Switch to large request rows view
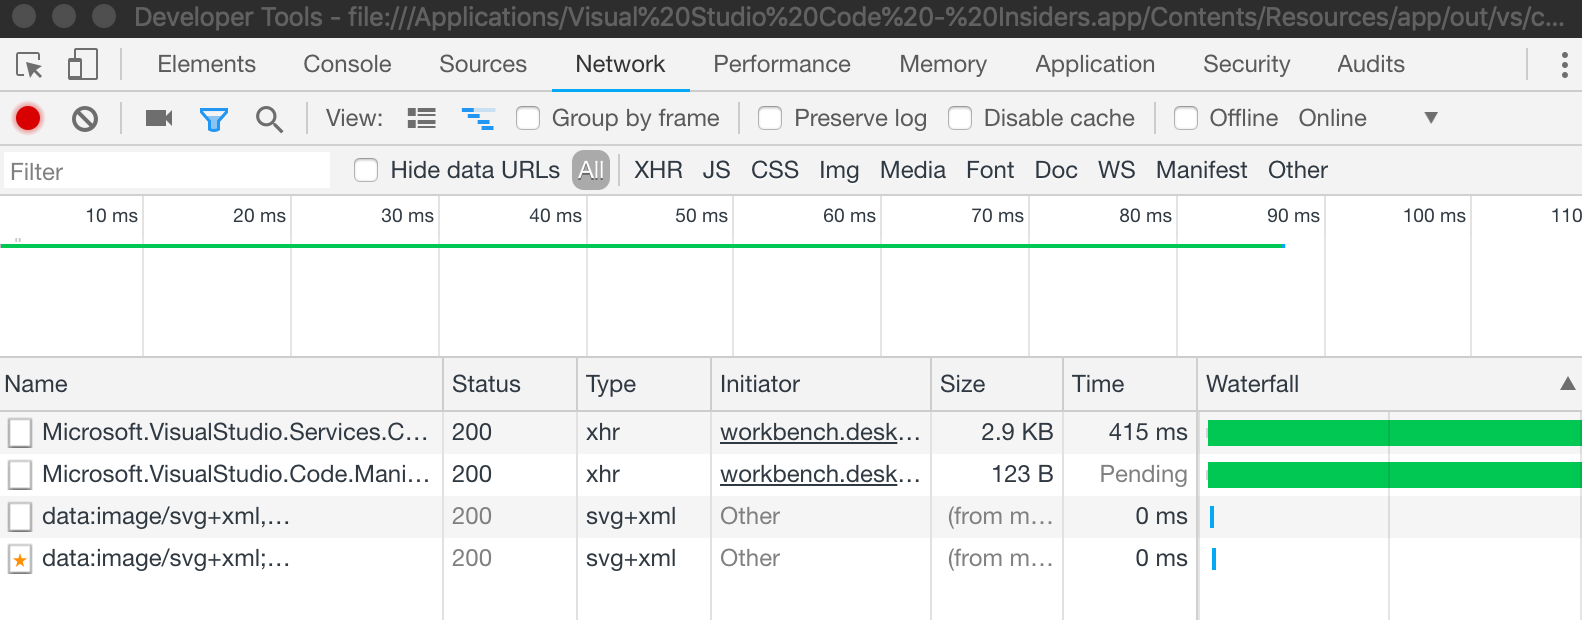 [x=422, y=119]
